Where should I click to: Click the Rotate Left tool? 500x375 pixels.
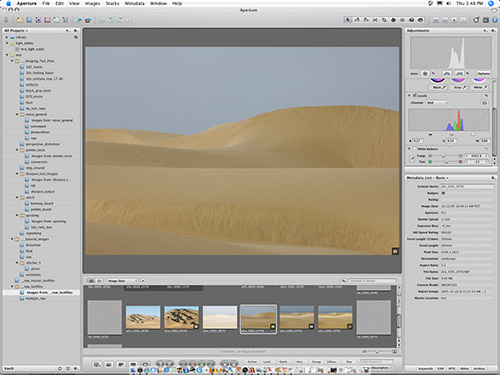click(357, 20)
